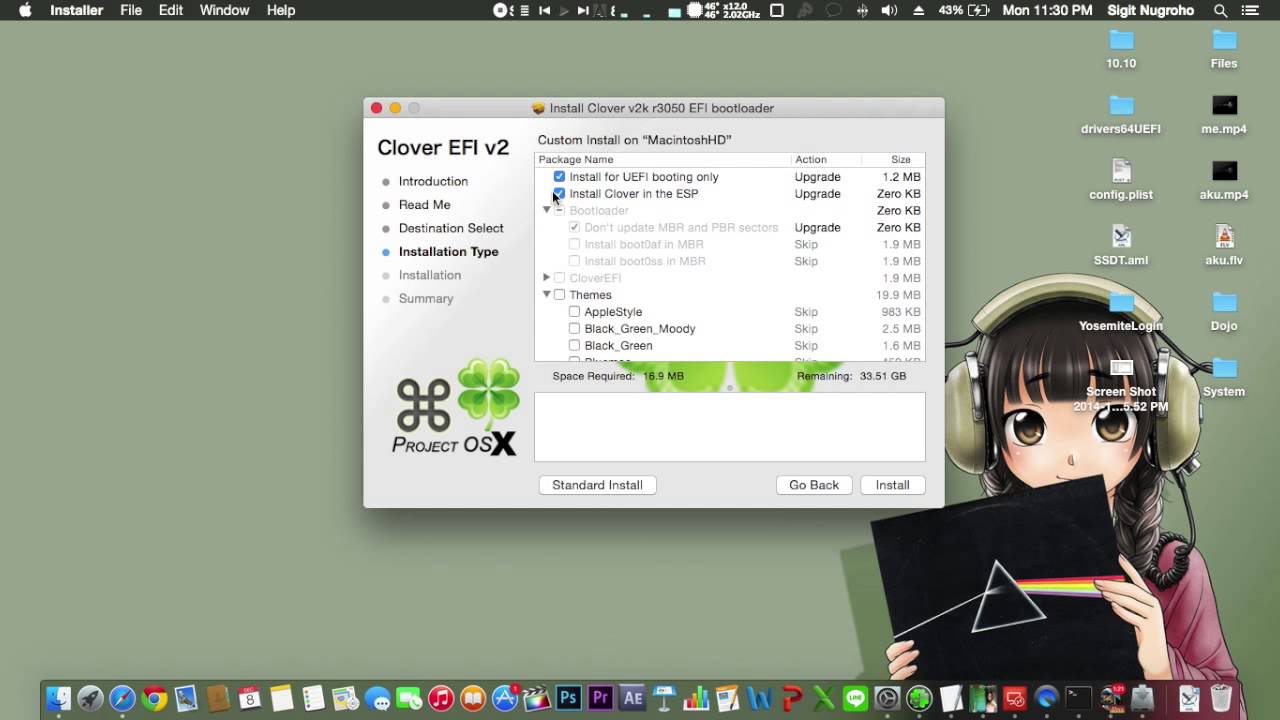The width and height of the screenshot is (1280, 720).
Task: Select the YosemiteLogin folder on desktop
Action: click(1121, 312)
